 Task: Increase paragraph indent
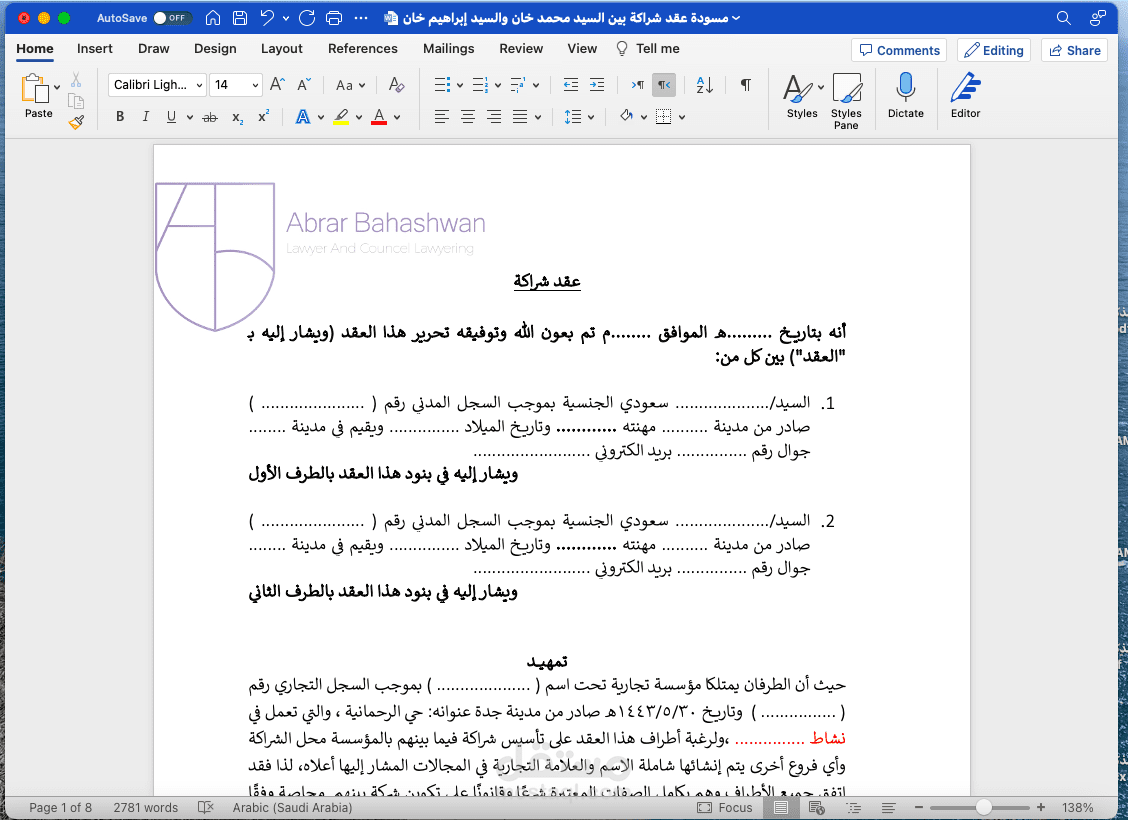point(597,85)
